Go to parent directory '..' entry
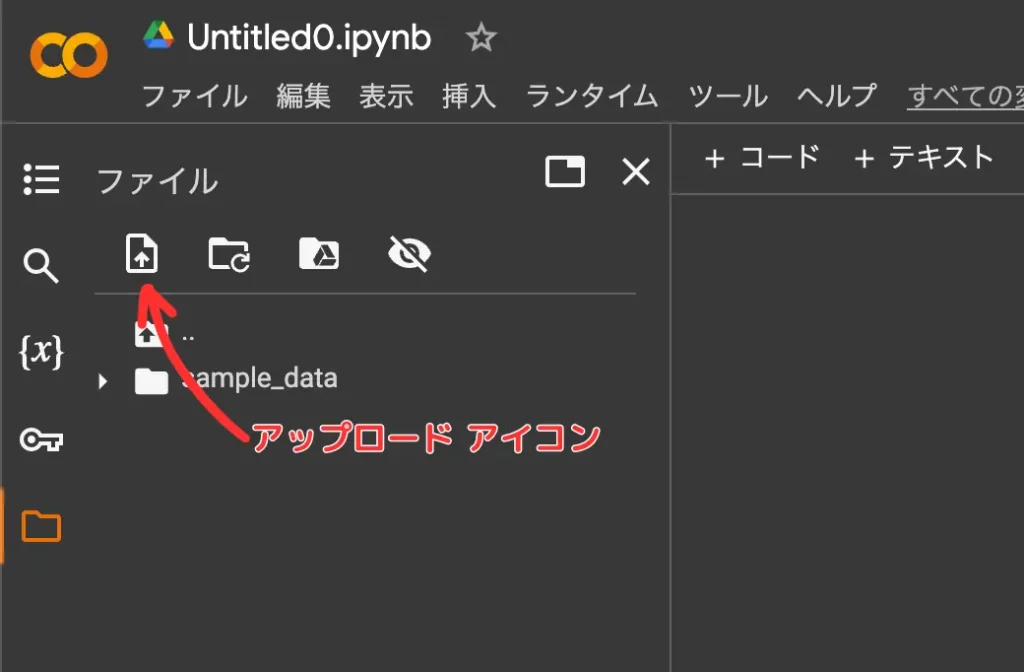The image size is (1024, 672). [x=165, y=334]
